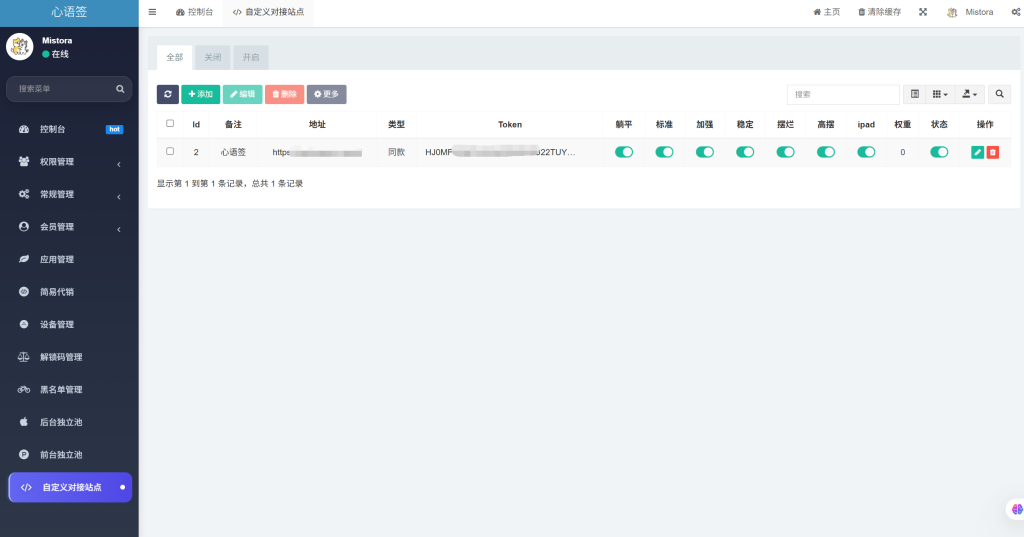This screenshot has height=537, width=1024.
Task: Open 解锁码管理 in the sidebar
Action: tap(61, 357)
